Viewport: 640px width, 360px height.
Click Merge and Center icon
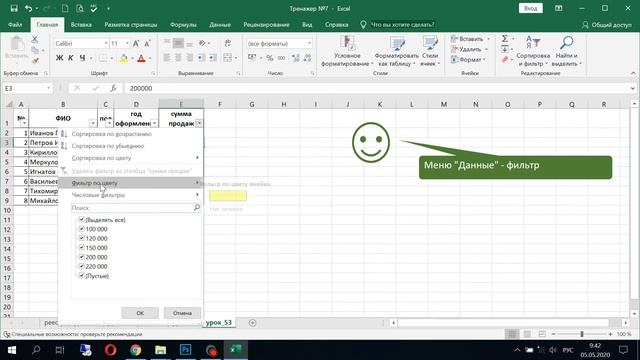tap(228, 58)
